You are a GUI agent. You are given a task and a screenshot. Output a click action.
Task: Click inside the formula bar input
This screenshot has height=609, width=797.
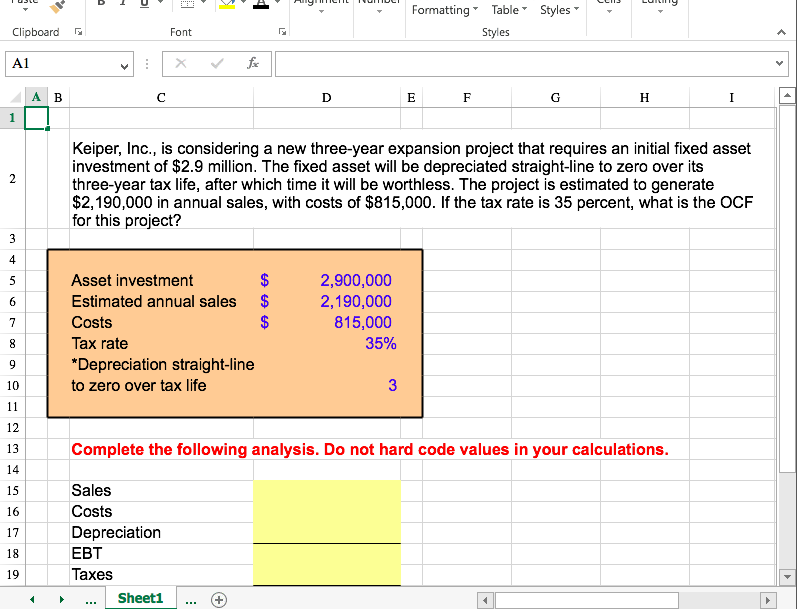tap(524, 64)
